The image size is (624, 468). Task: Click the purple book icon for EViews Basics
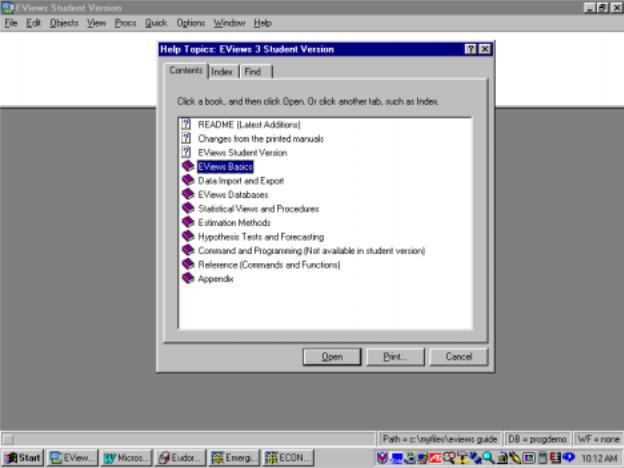coord(188,166)
